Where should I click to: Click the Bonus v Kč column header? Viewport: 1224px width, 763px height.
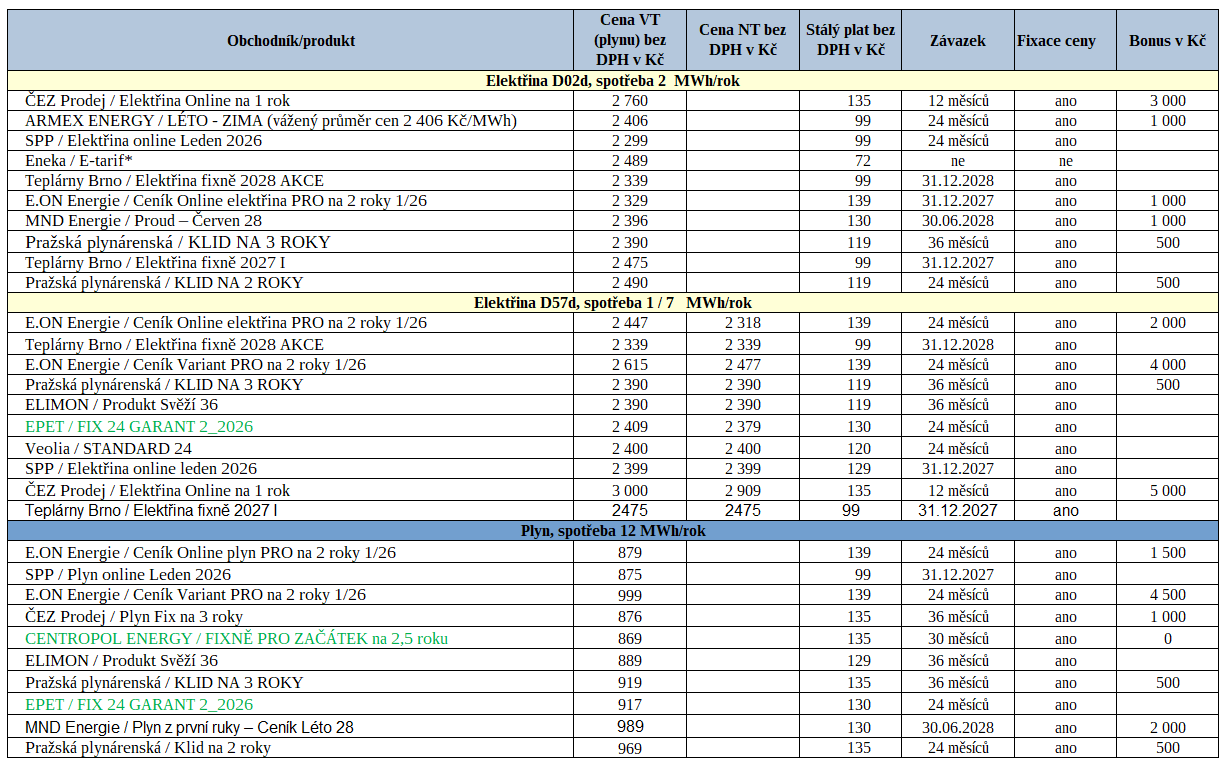coord(1167,41)
